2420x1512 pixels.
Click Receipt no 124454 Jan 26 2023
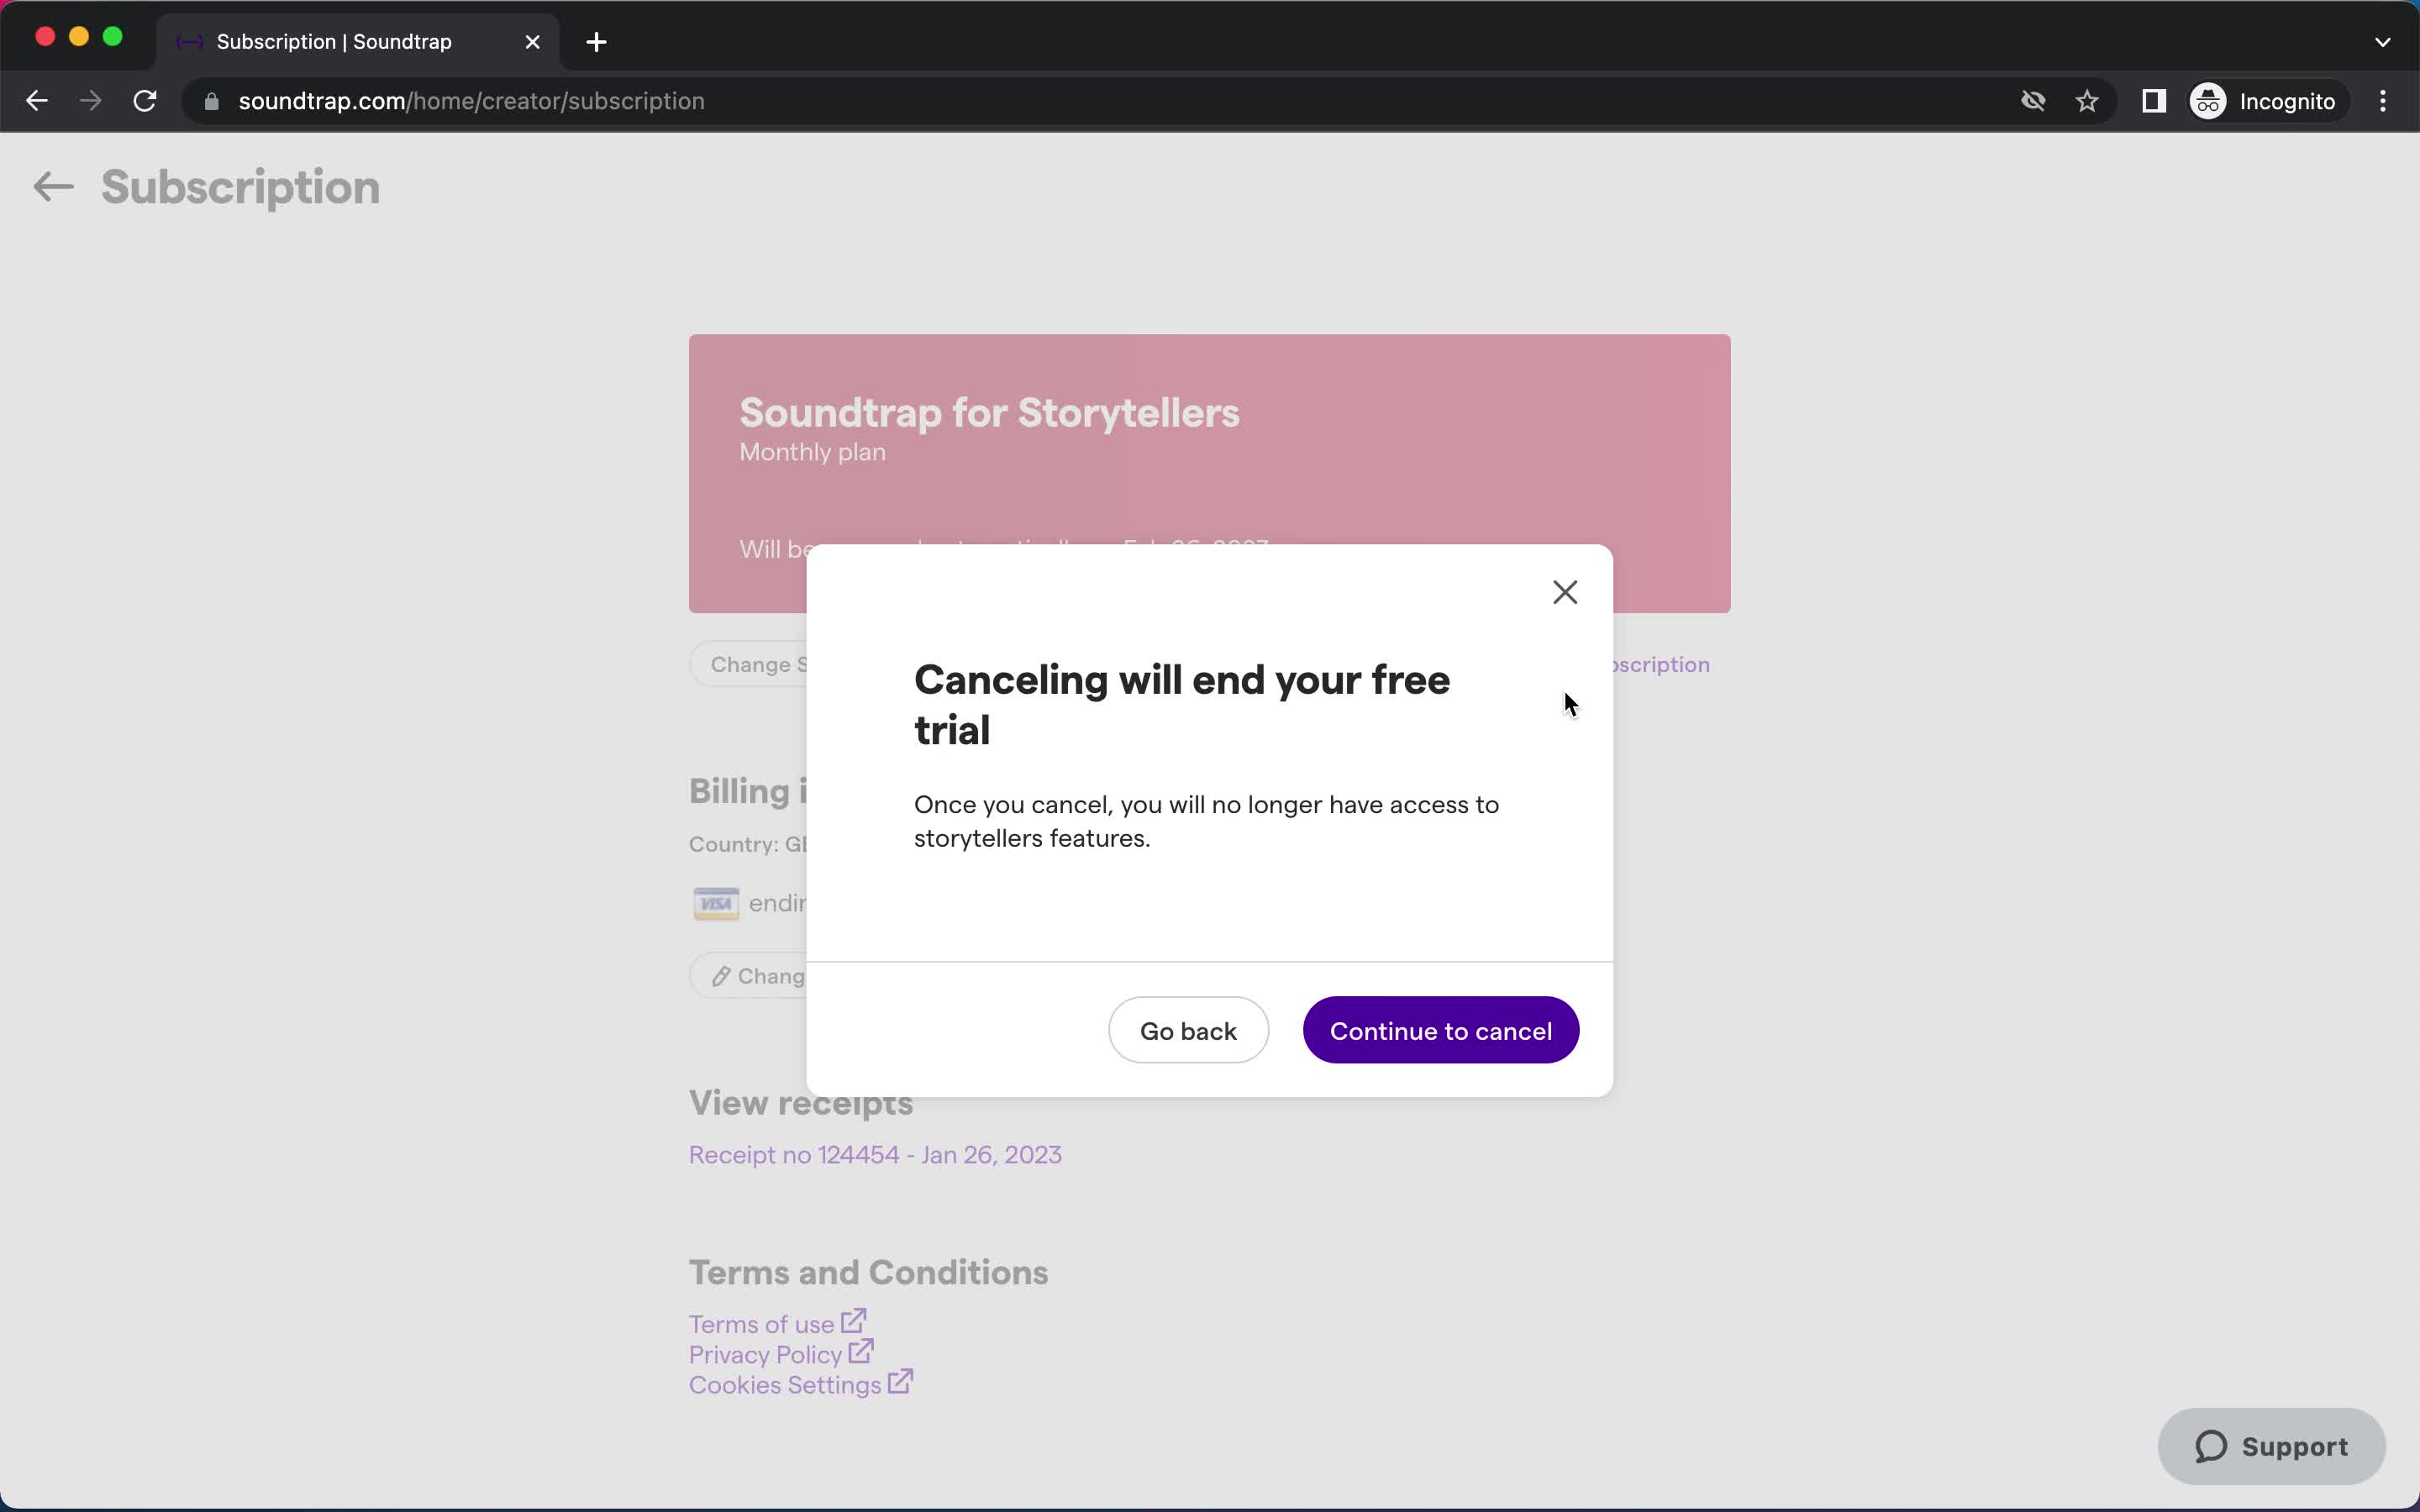[x=873, y=1153]
